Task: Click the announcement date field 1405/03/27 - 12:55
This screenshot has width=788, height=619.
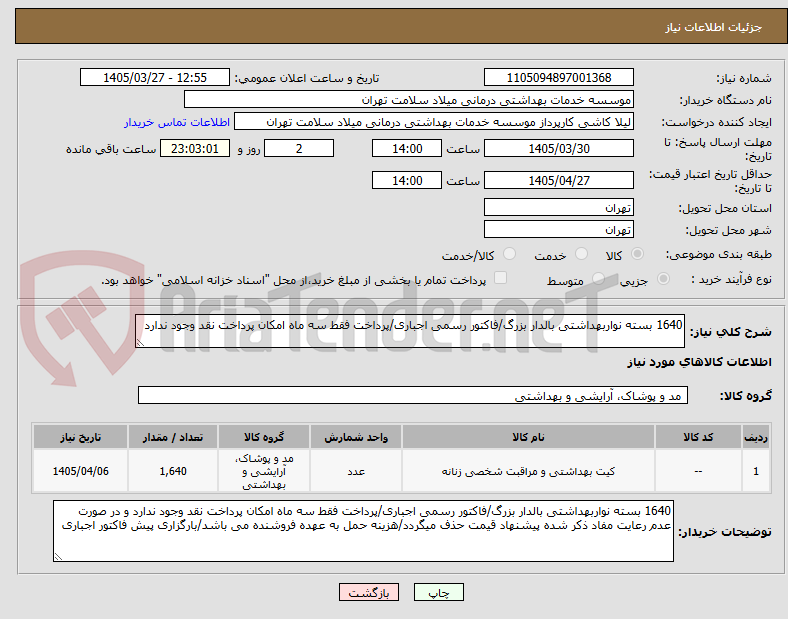Action: click(155, 77)
